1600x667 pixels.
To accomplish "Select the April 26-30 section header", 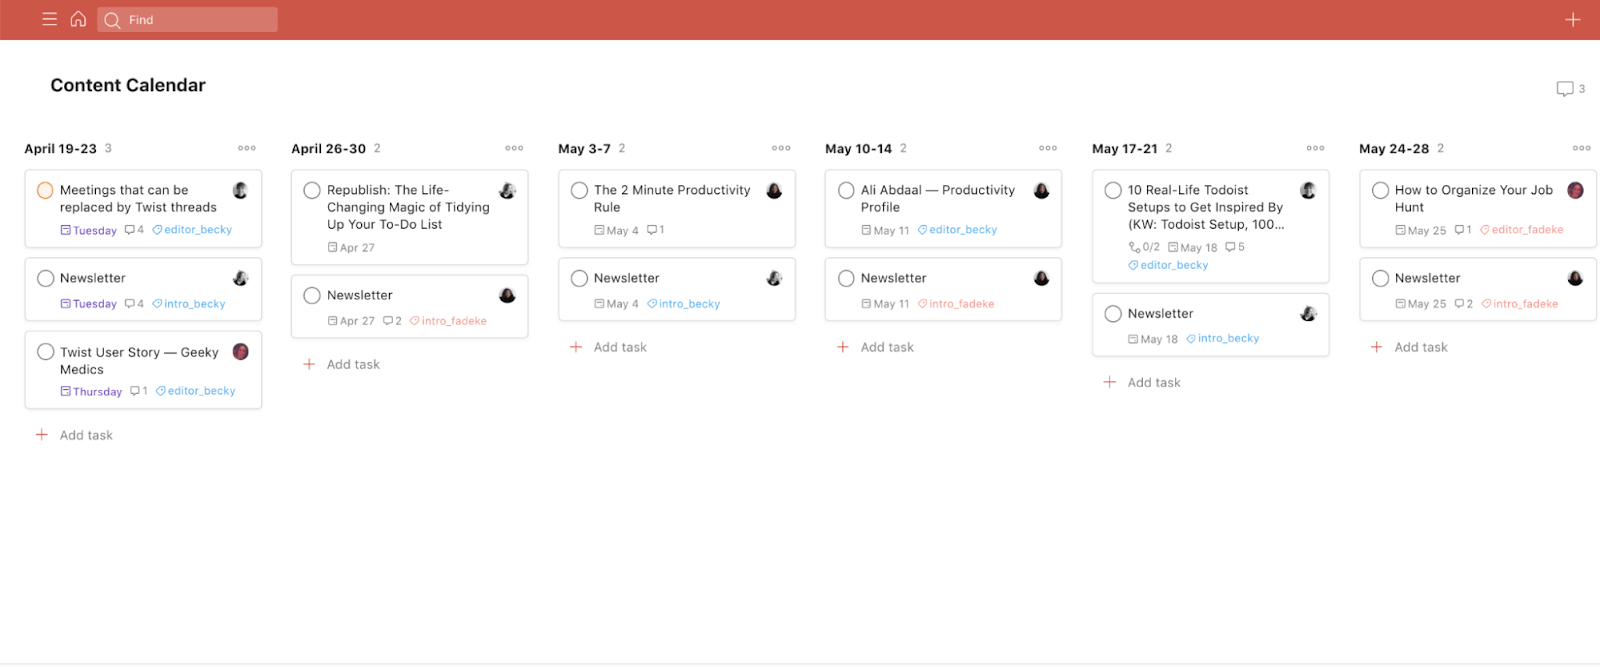I will (328, 148).
